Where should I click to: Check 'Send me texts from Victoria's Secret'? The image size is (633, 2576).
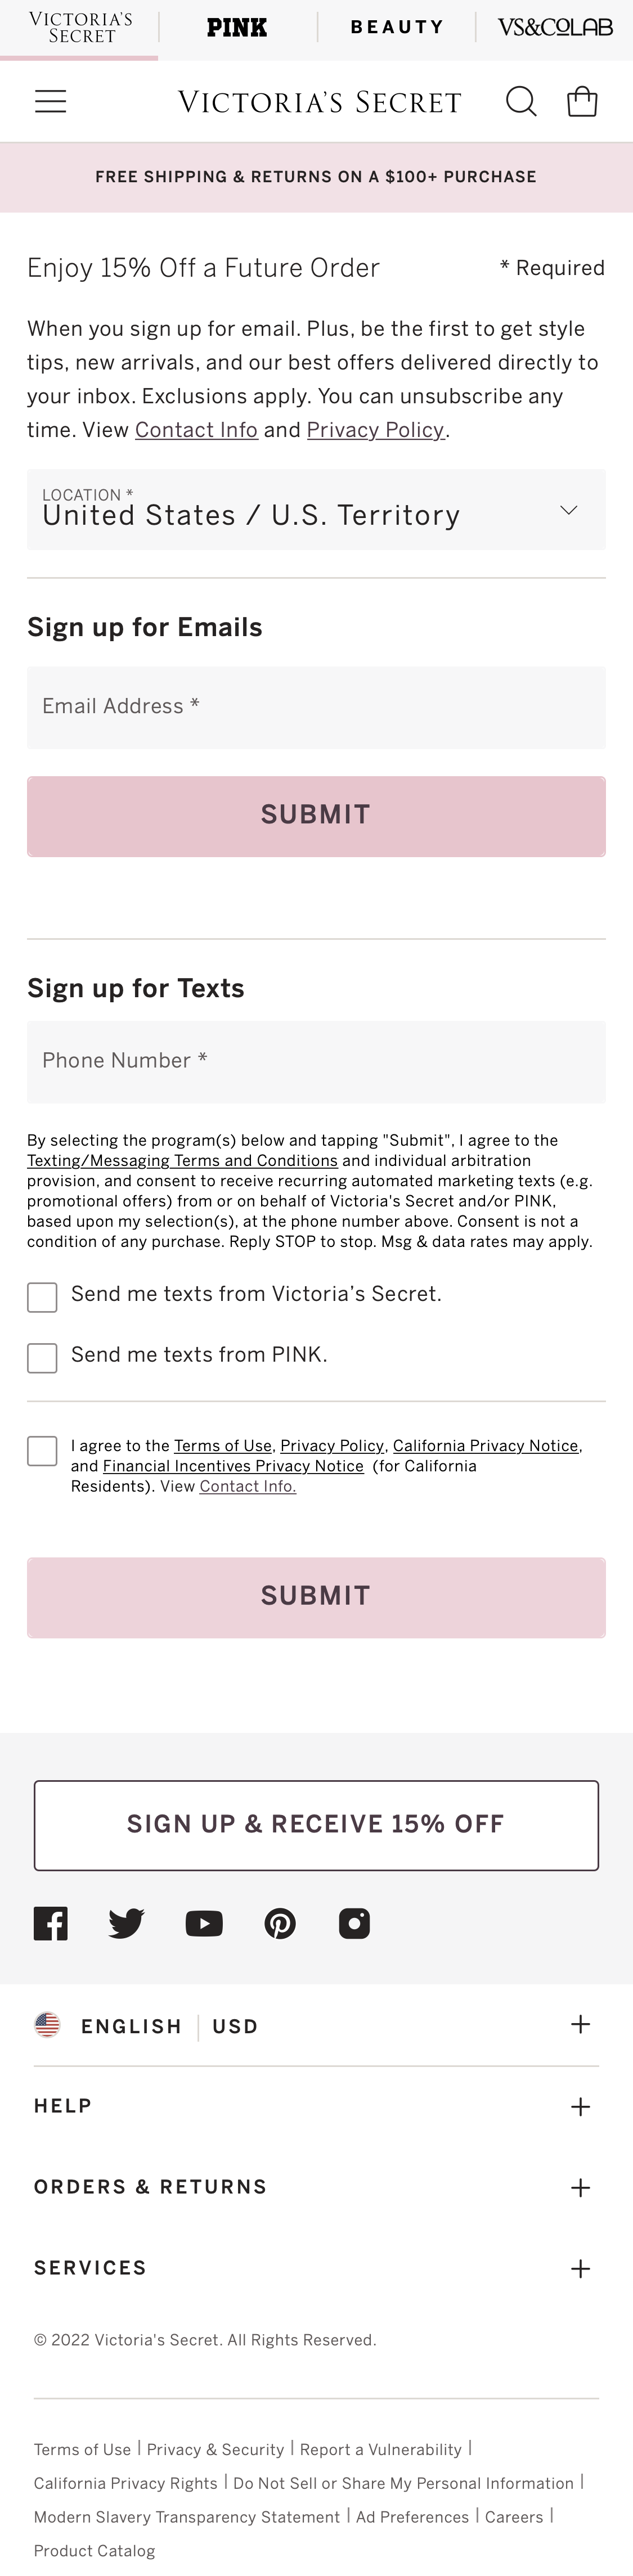42,1297
